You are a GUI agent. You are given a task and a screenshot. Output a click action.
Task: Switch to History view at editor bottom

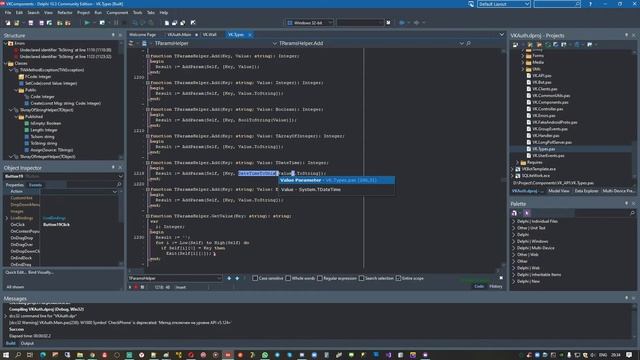pyautogui.click(x=496, y=287)
